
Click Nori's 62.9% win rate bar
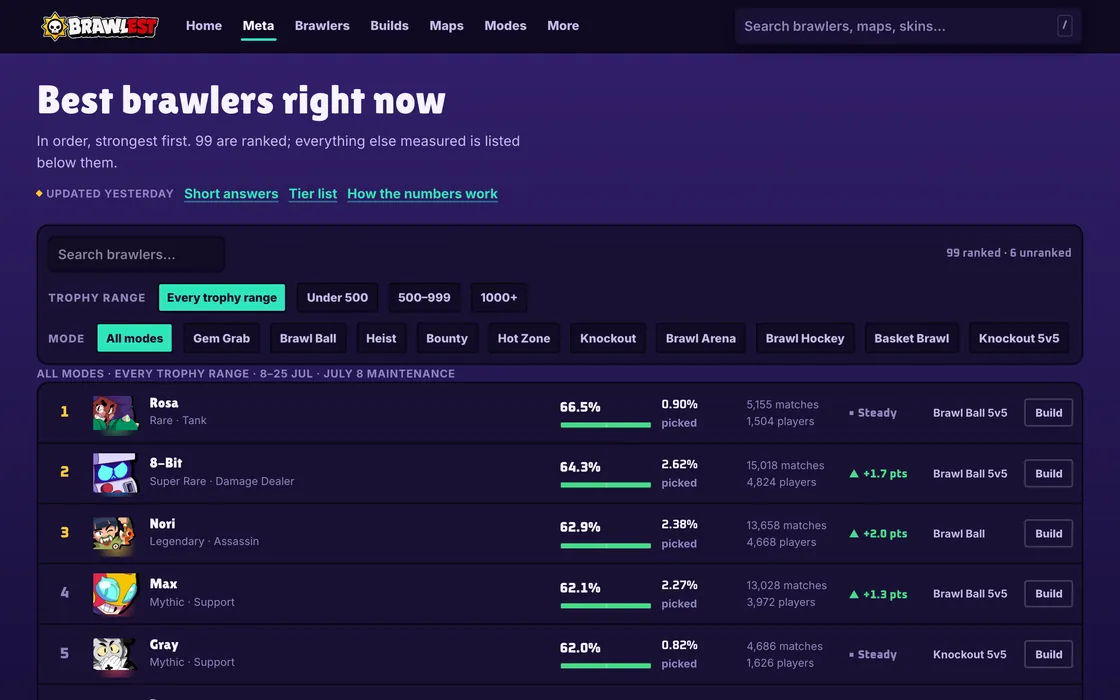[606, 546]
